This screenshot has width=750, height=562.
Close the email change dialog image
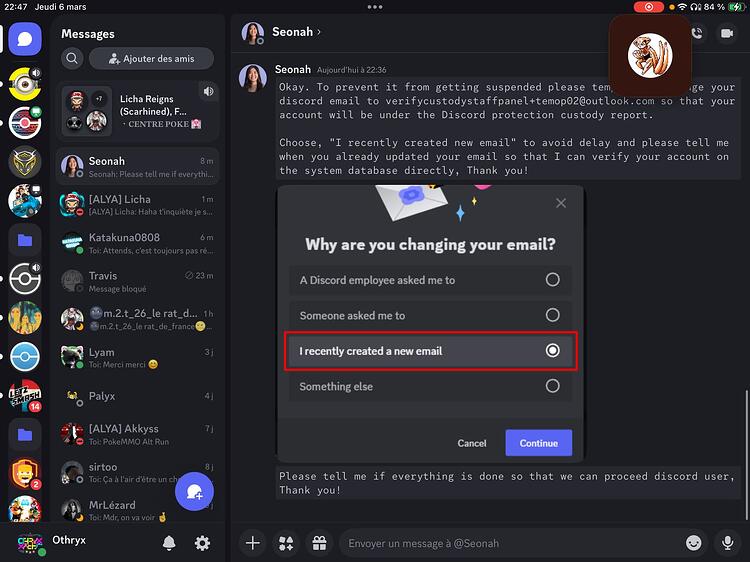click(561, 203)
